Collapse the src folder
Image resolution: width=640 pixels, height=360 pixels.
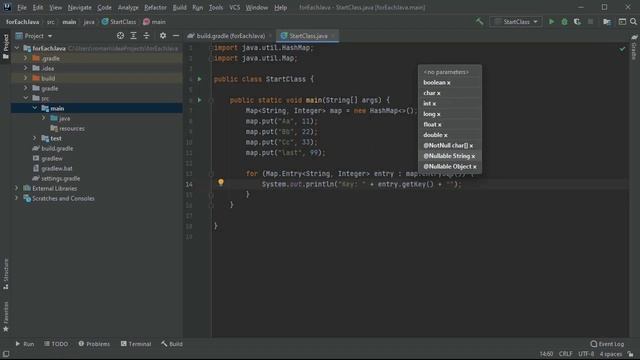(x=26, y=98)
